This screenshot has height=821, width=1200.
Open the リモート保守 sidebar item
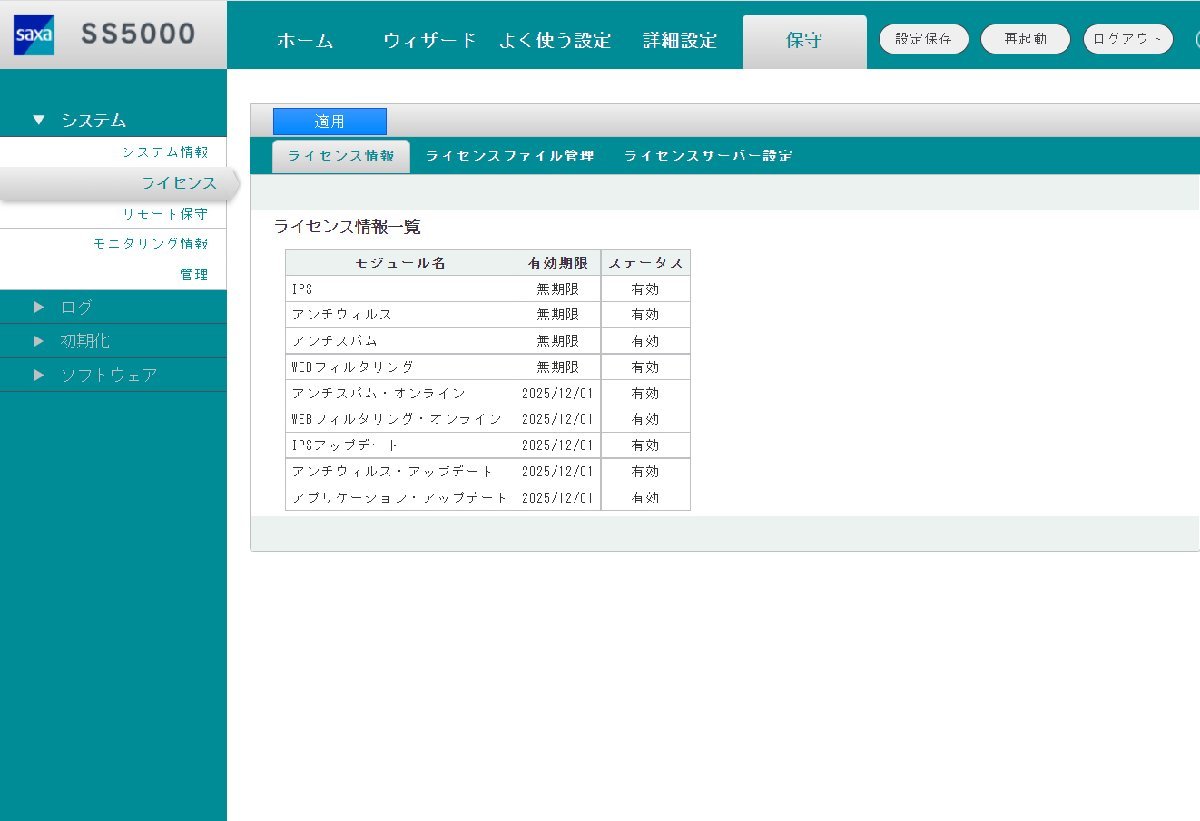point(165,214)
